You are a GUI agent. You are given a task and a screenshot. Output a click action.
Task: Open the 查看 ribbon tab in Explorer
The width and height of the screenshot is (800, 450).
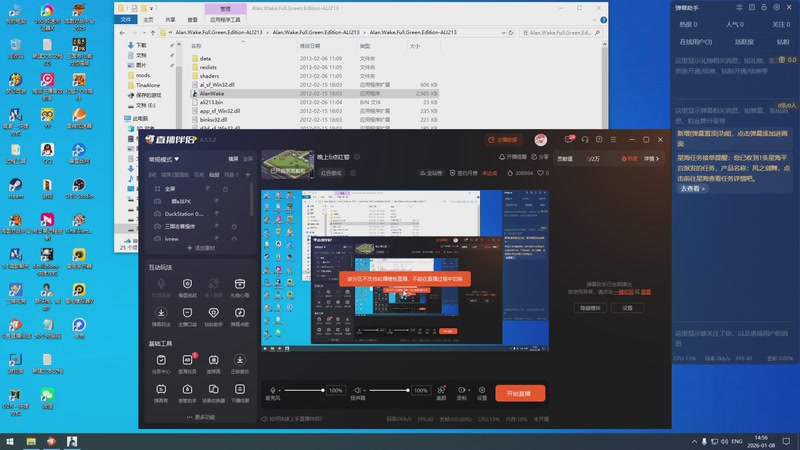click(192, 19)
